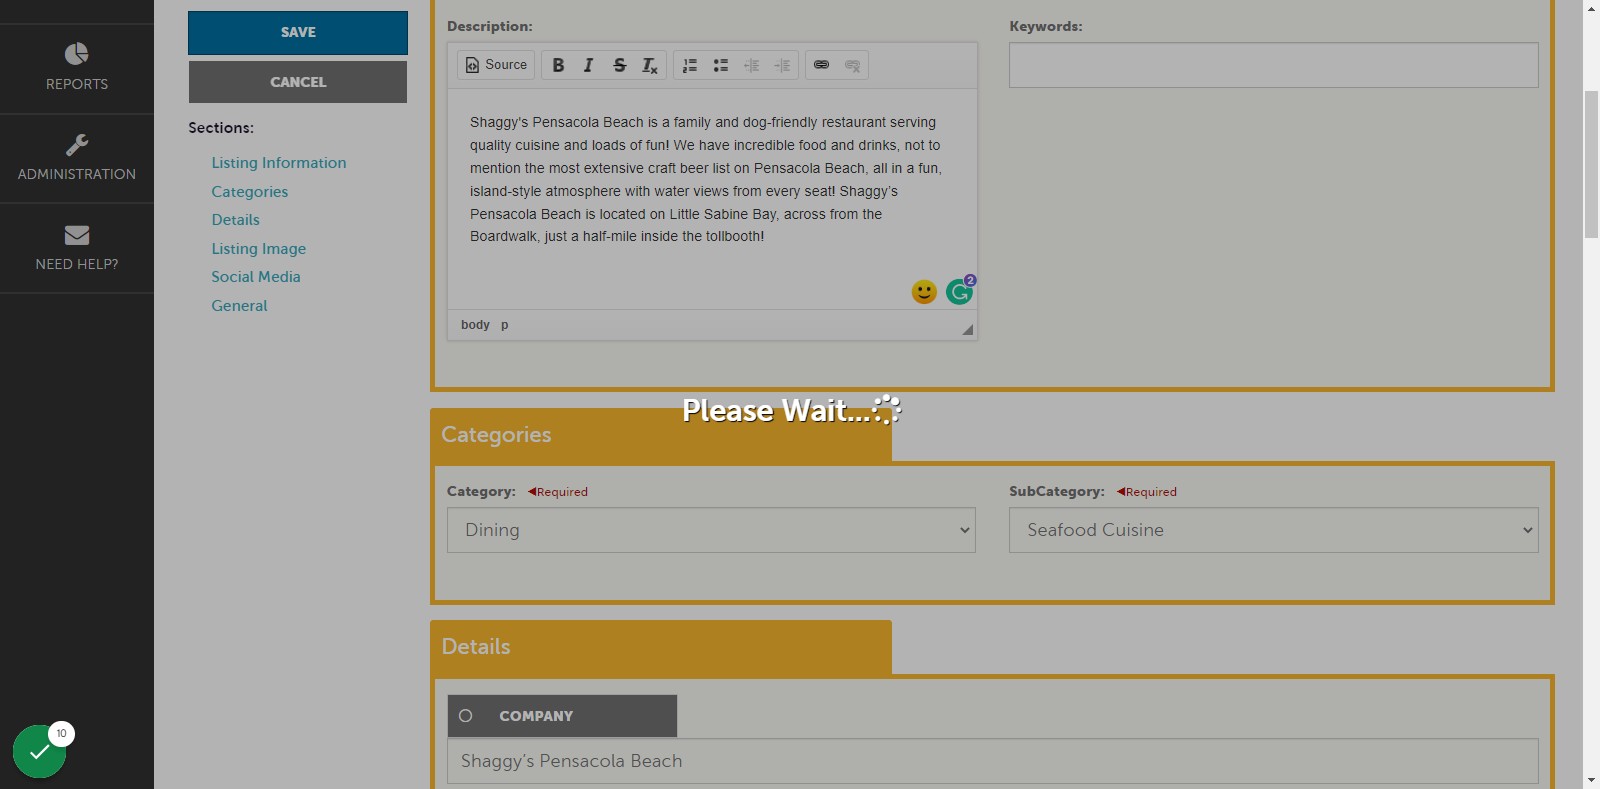Switch editor to Source view
This screenshot has width=1600, height=789.
click(496, 65)
